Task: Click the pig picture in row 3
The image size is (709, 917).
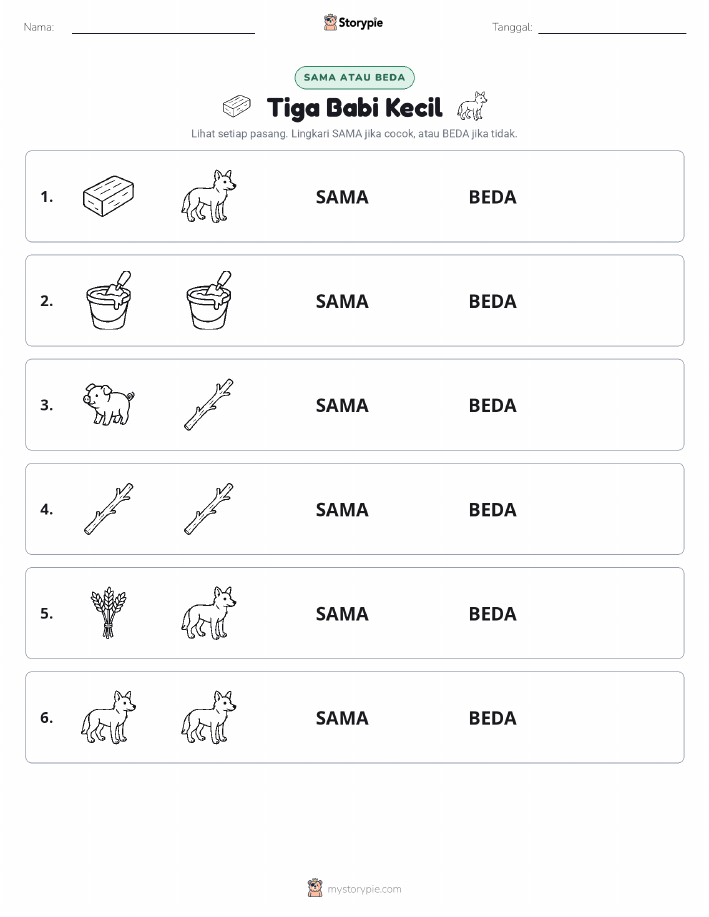Action: click(109, 404)
